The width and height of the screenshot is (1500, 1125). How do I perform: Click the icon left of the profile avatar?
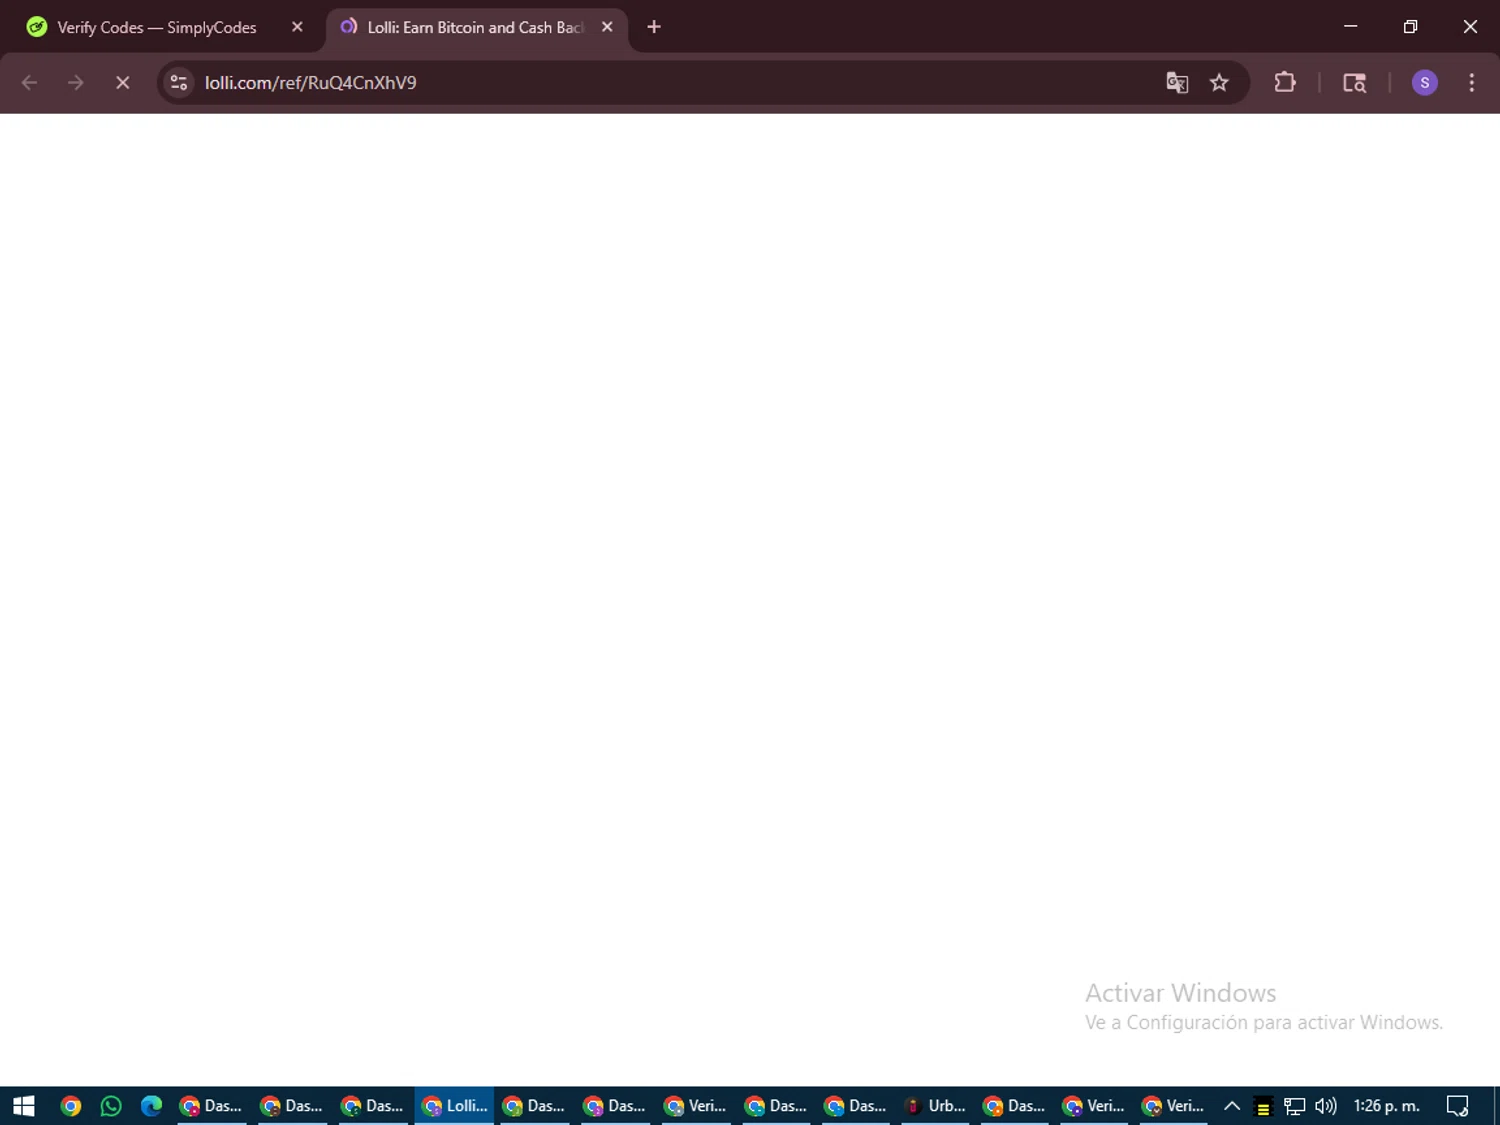(x=1354, y=83)
